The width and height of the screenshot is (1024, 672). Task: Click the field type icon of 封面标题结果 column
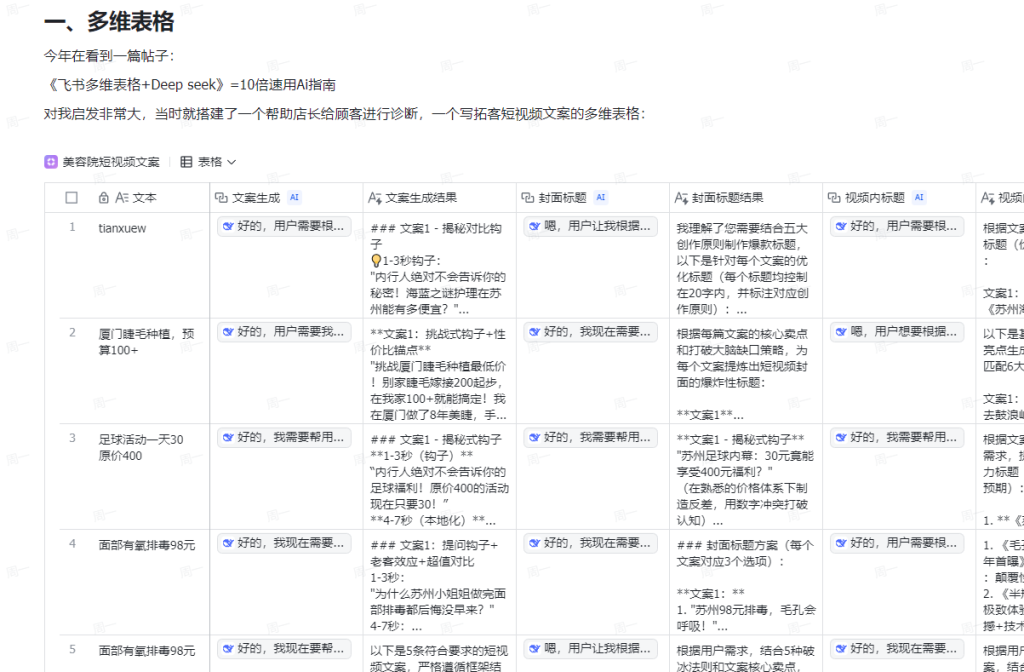682,198
